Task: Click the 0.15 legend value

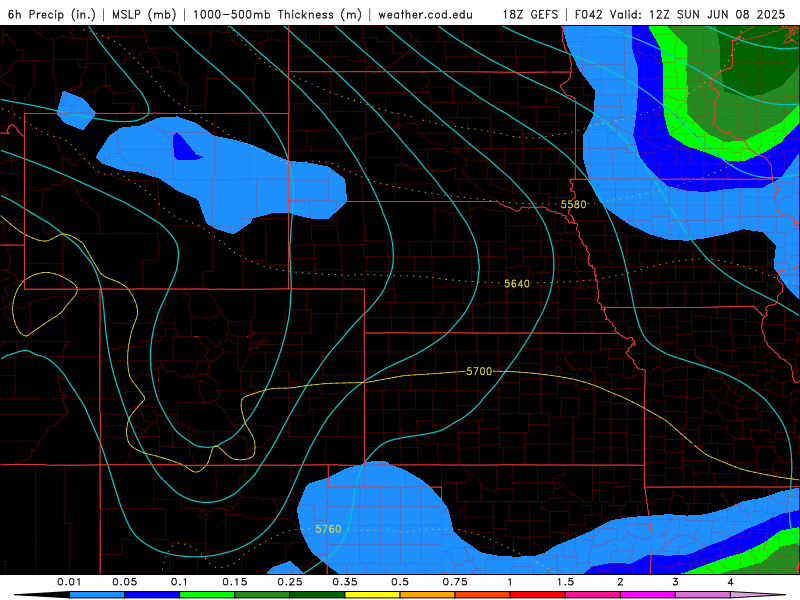Action: coord(235,582)
